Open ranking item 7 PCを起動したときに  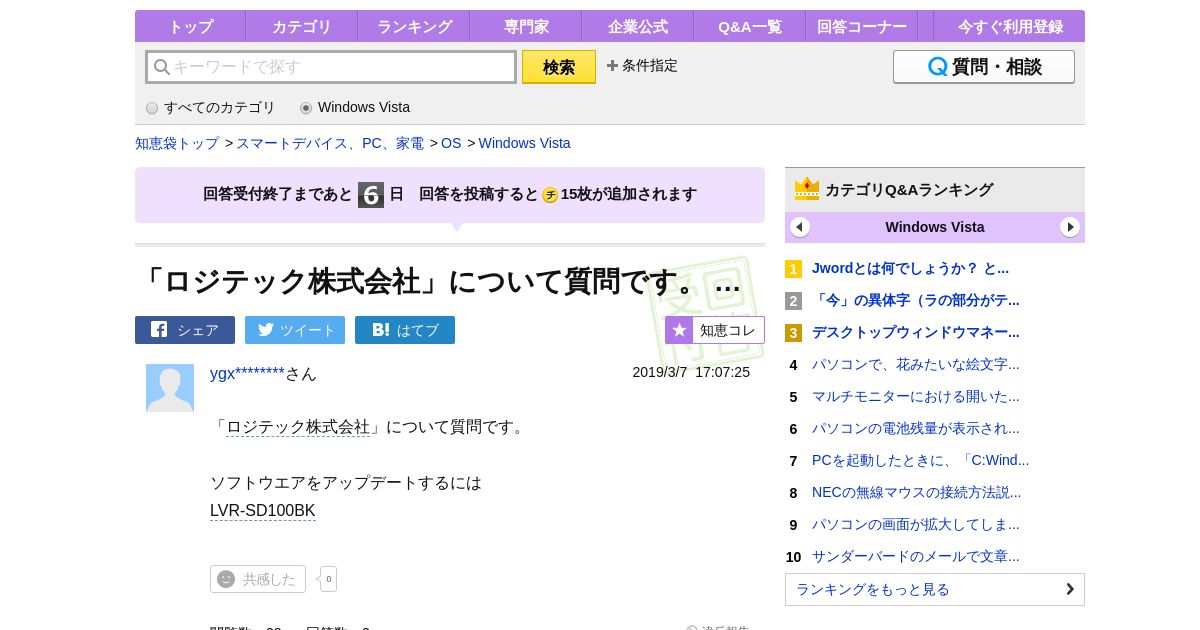point(920,460)
